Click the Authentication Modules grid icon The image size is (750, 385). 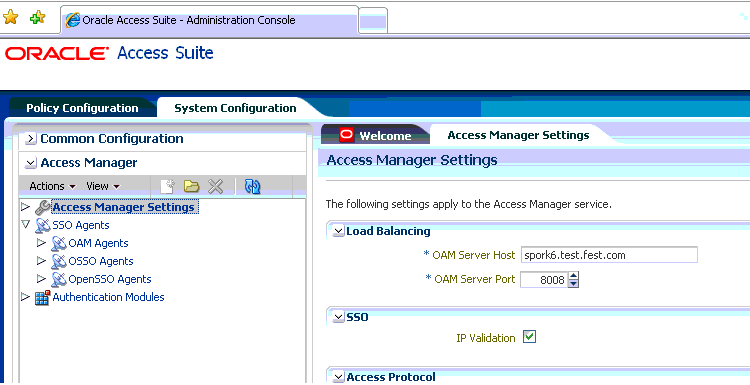coord(43,298)
